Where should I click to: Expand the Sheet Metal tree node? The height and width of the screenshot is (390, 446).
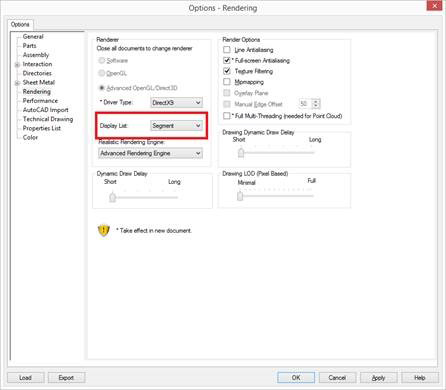17,83
